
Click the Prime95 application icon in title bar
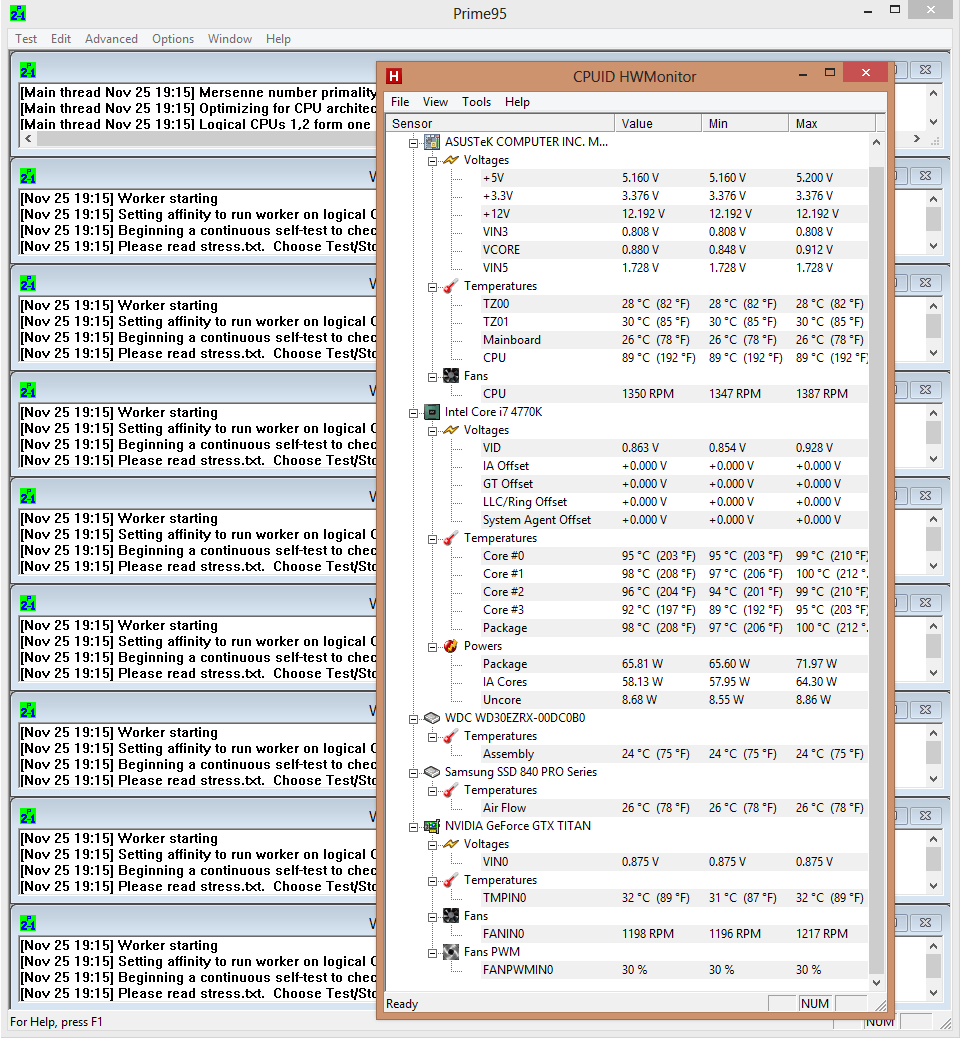[x=19, y=13]
